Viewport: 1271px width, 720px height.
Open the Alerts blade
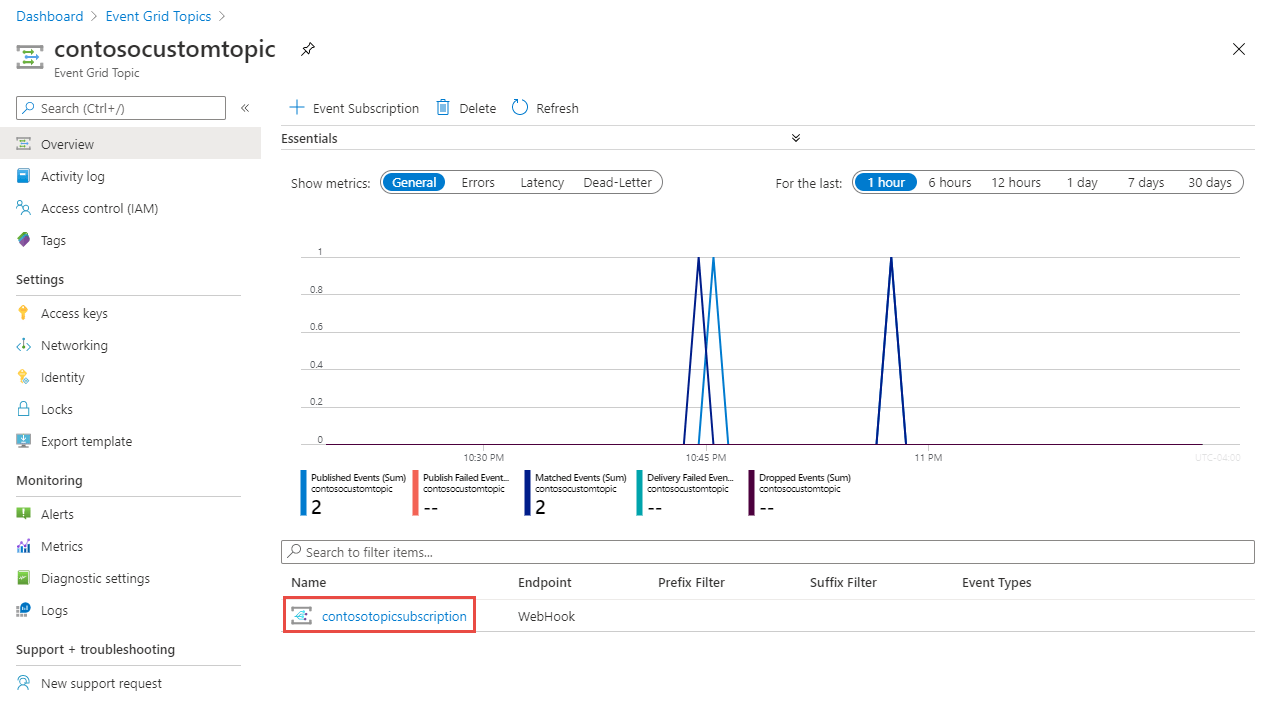point(61,513)
